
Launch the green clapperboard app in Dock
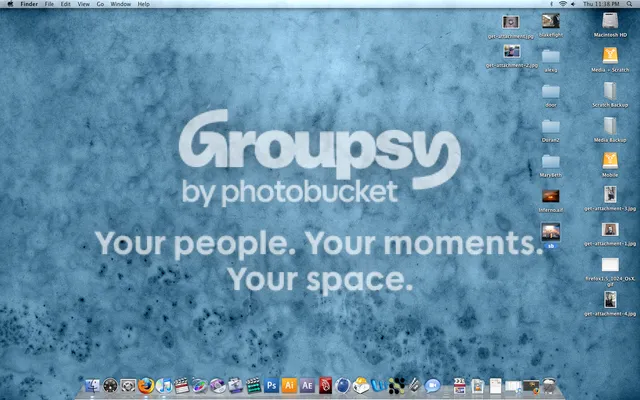253,385
